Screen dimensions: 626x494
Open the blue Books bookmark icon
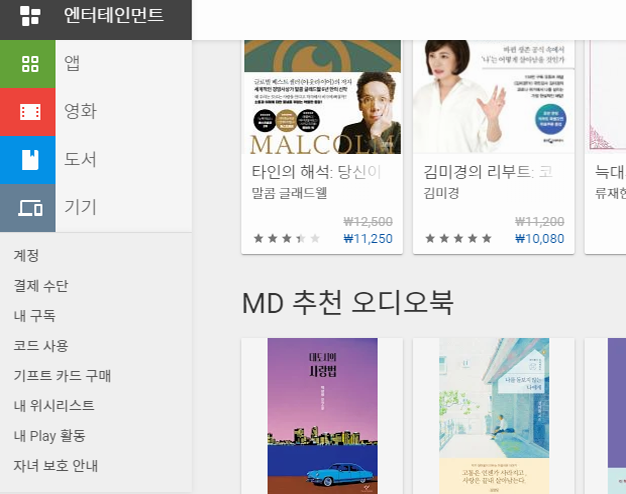[30, 160]
